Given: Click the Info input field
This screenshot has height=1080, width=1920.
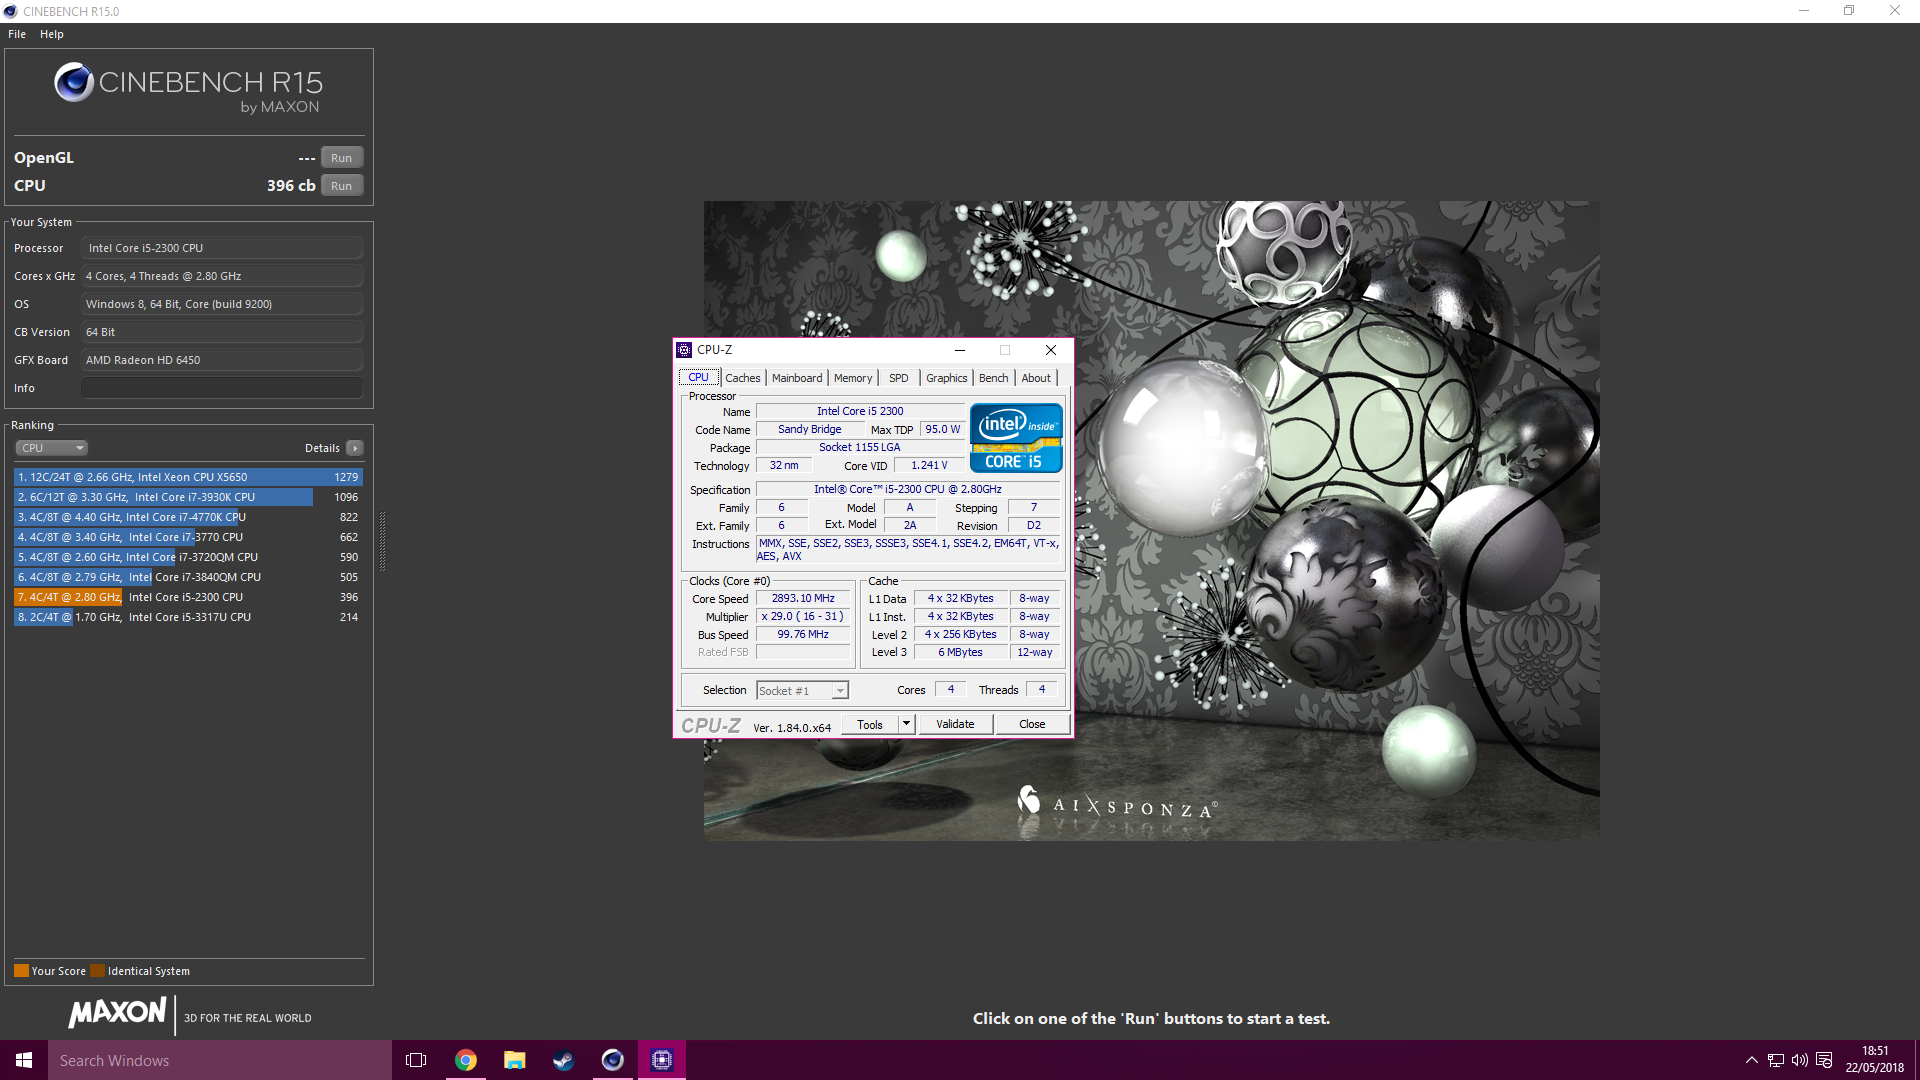Looking at the screenshot, I should pos(222,388).
